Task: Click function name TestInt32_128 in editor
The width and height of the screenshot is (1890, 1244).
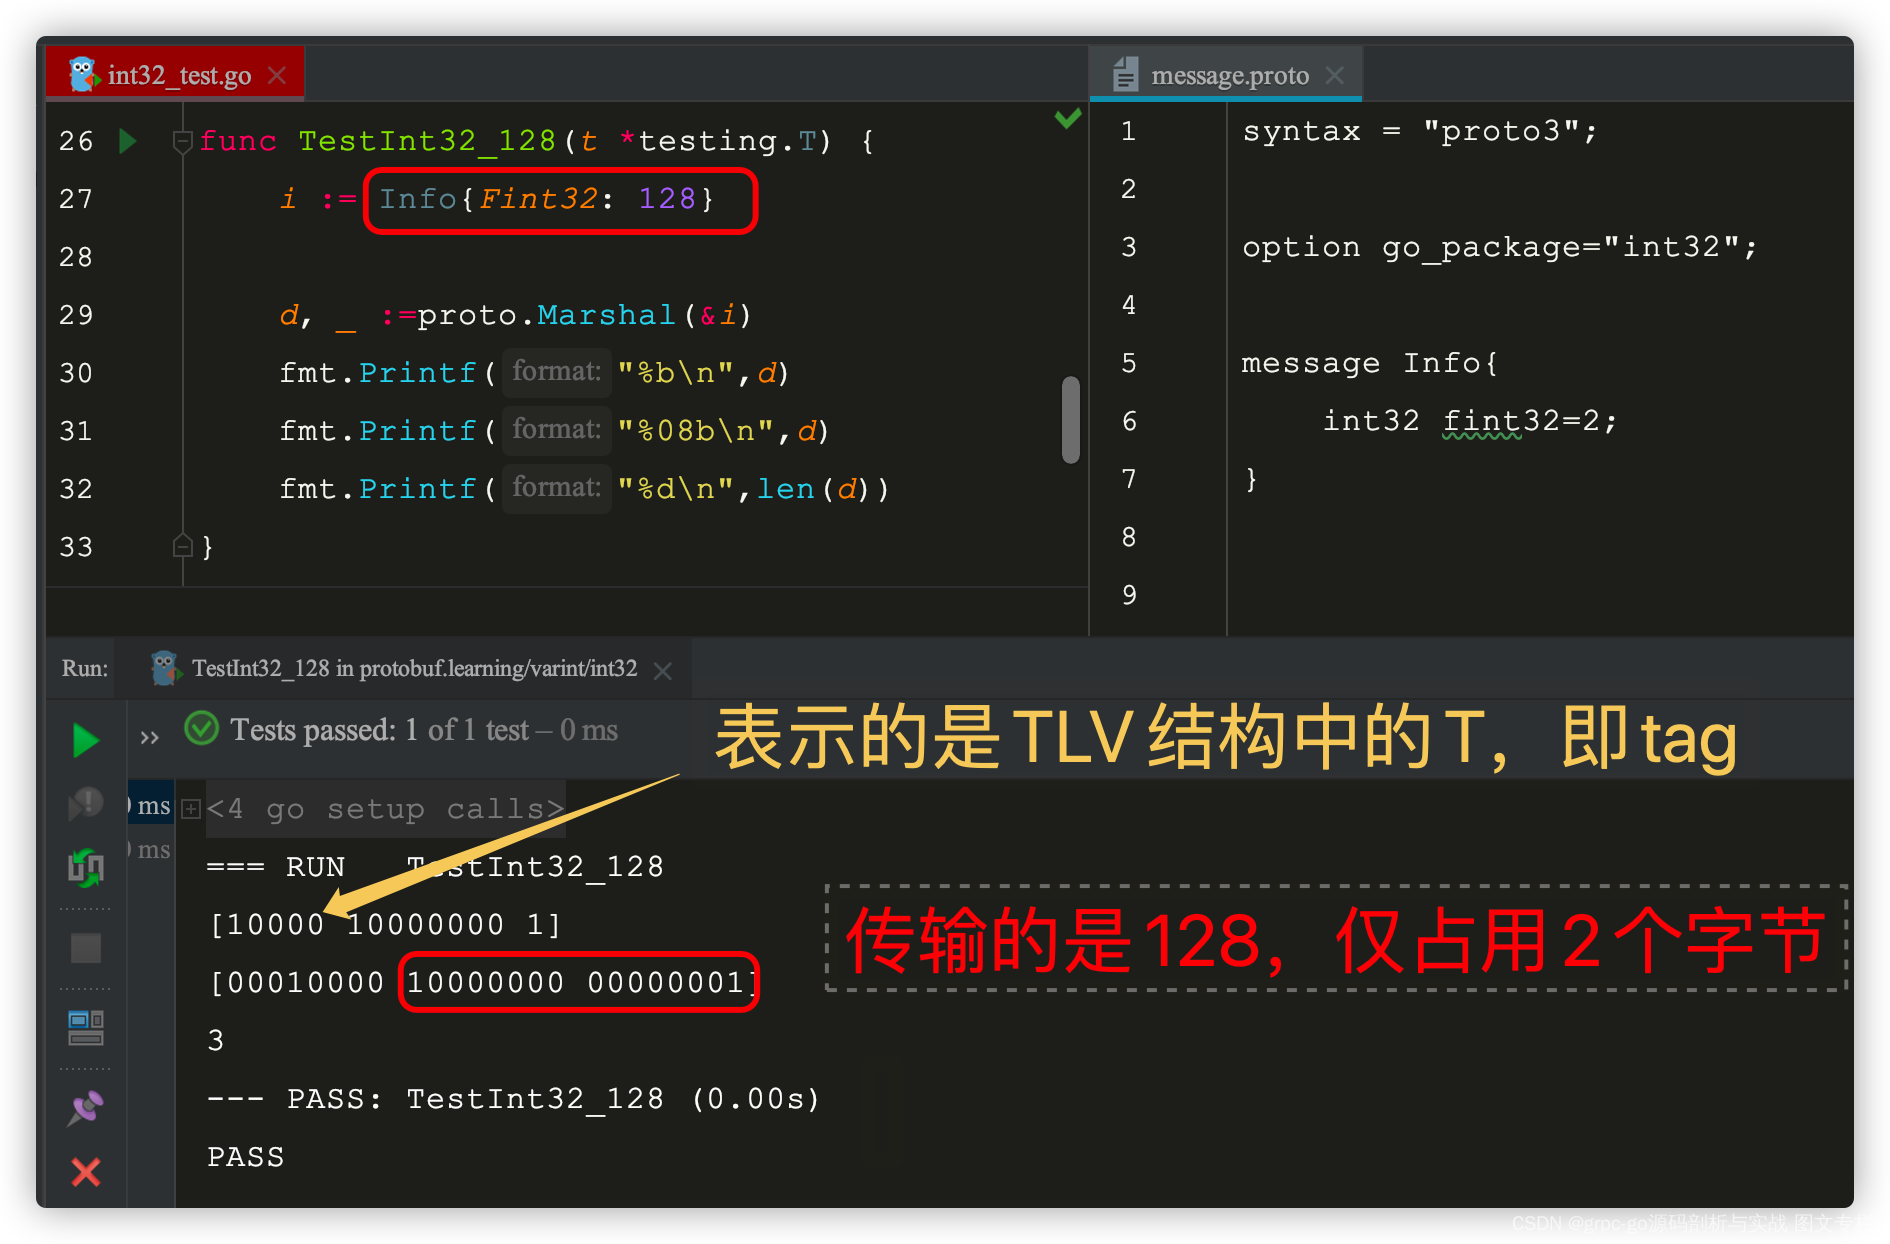Action: (427, 141)
